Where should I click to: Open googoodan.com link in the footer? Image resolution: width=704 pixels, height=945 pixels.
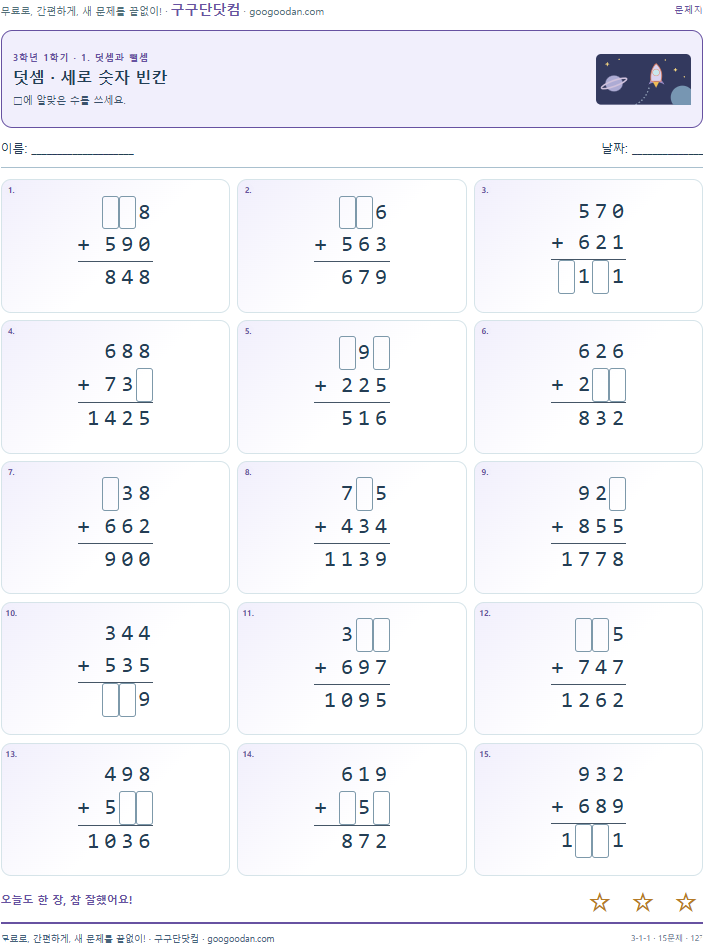(240, 938)
